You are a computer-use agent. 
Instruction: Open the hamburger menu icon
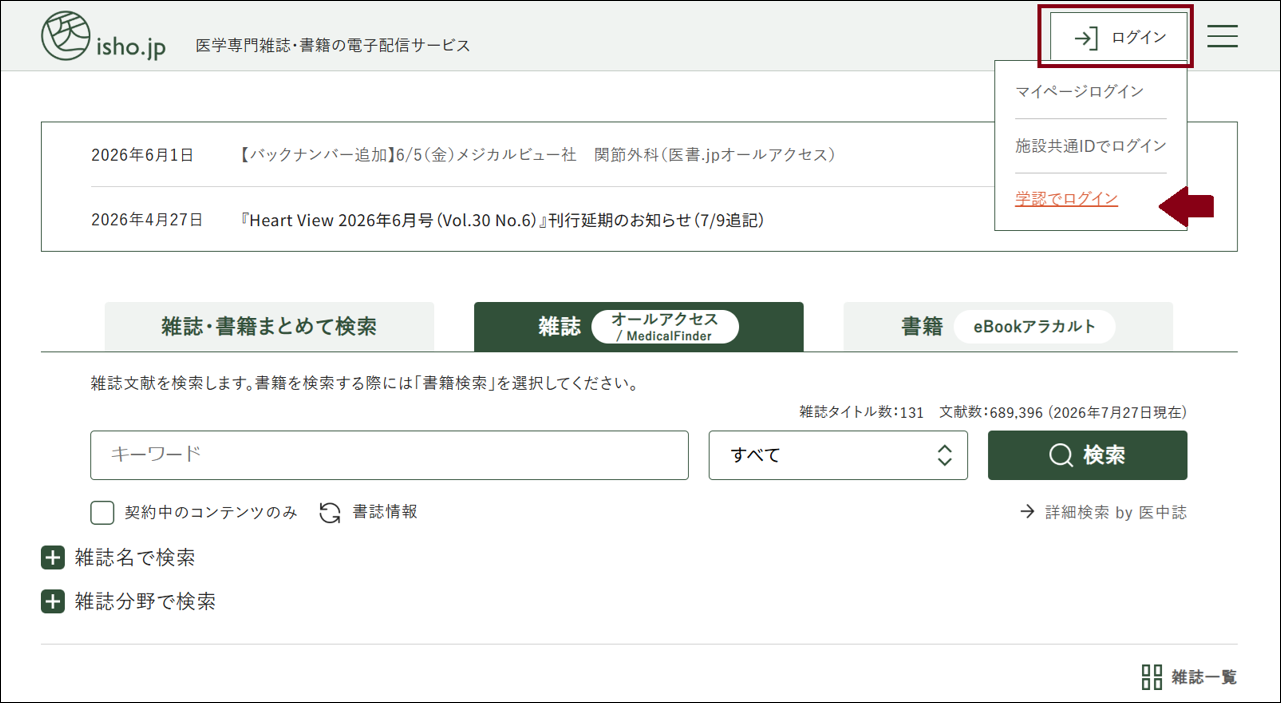[1222, 37]
